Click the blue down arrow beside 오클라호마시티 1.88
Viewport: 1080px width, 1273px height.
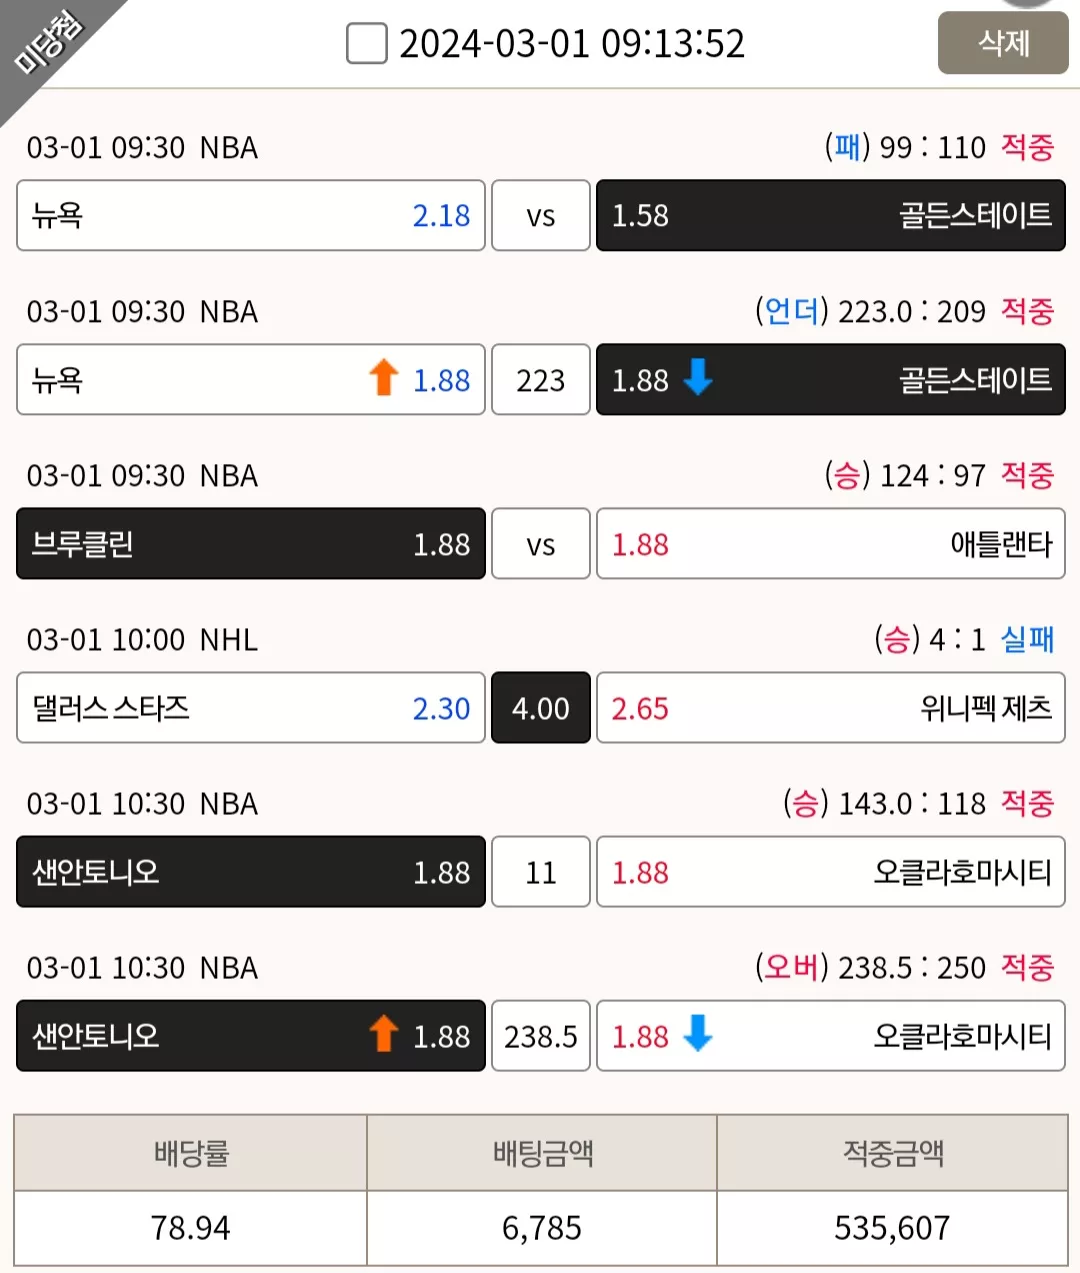pyautogui.click(x=697, y=1034)
